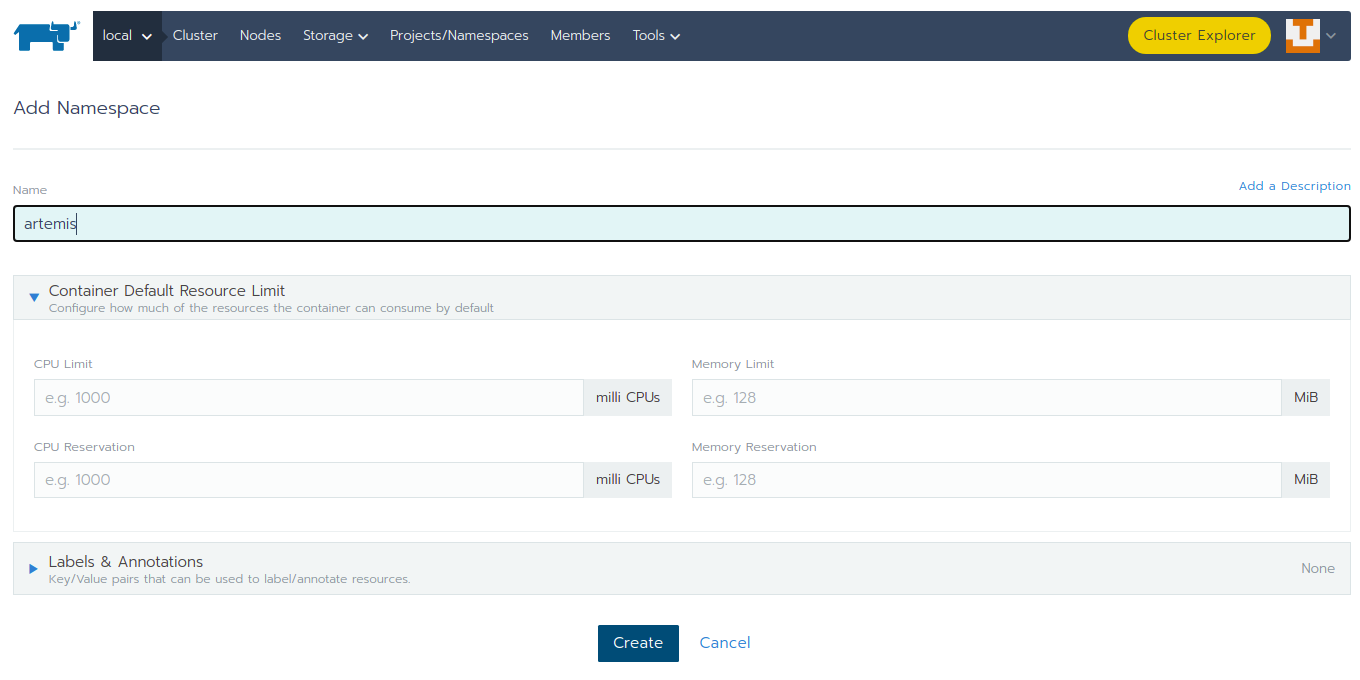This screenshot has height=680, width=1360.
Task: Click Add a Description link
Action: coord(1294,186)
